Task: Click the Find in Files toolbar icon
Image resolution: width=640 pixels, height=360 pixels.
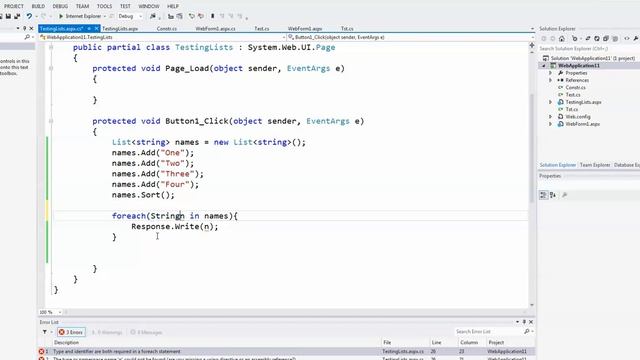Action: (x=153, y=16)
